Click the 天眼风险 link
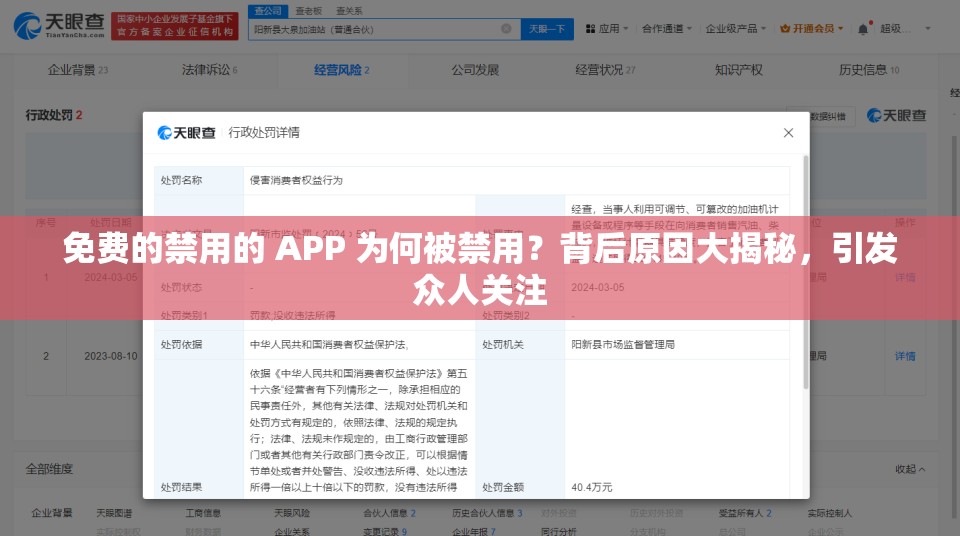This screenshot has width=960, height=536. (x=292, y=513)
